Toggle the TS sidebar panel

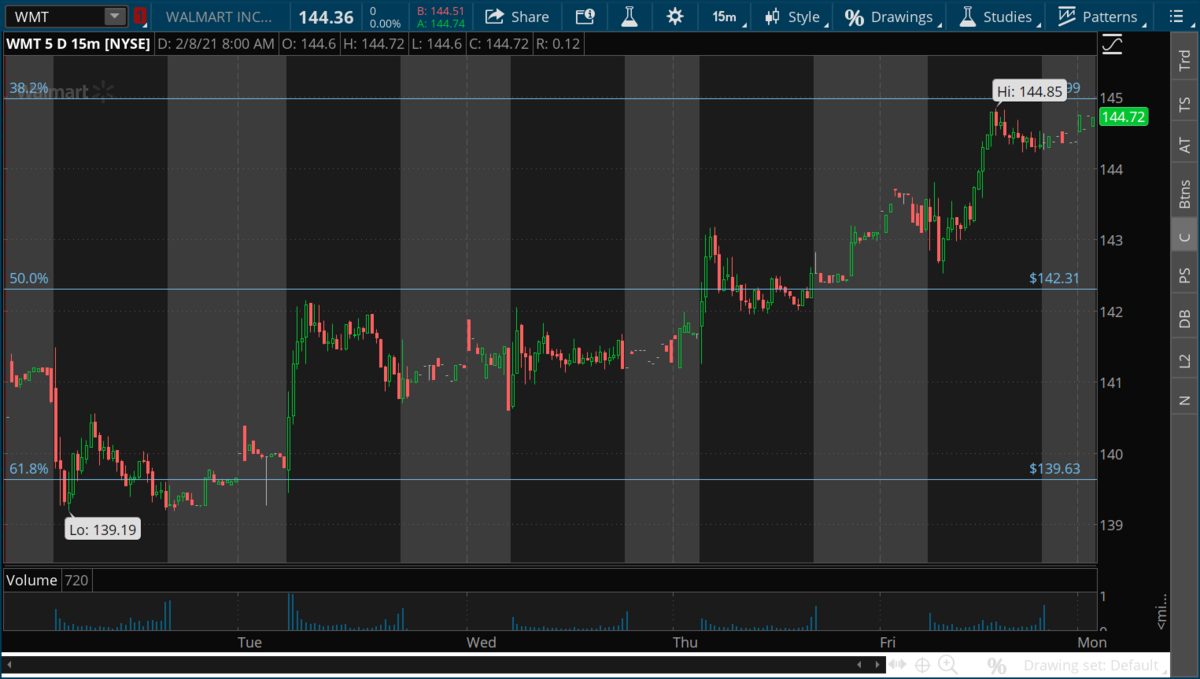click(1185, 103)
